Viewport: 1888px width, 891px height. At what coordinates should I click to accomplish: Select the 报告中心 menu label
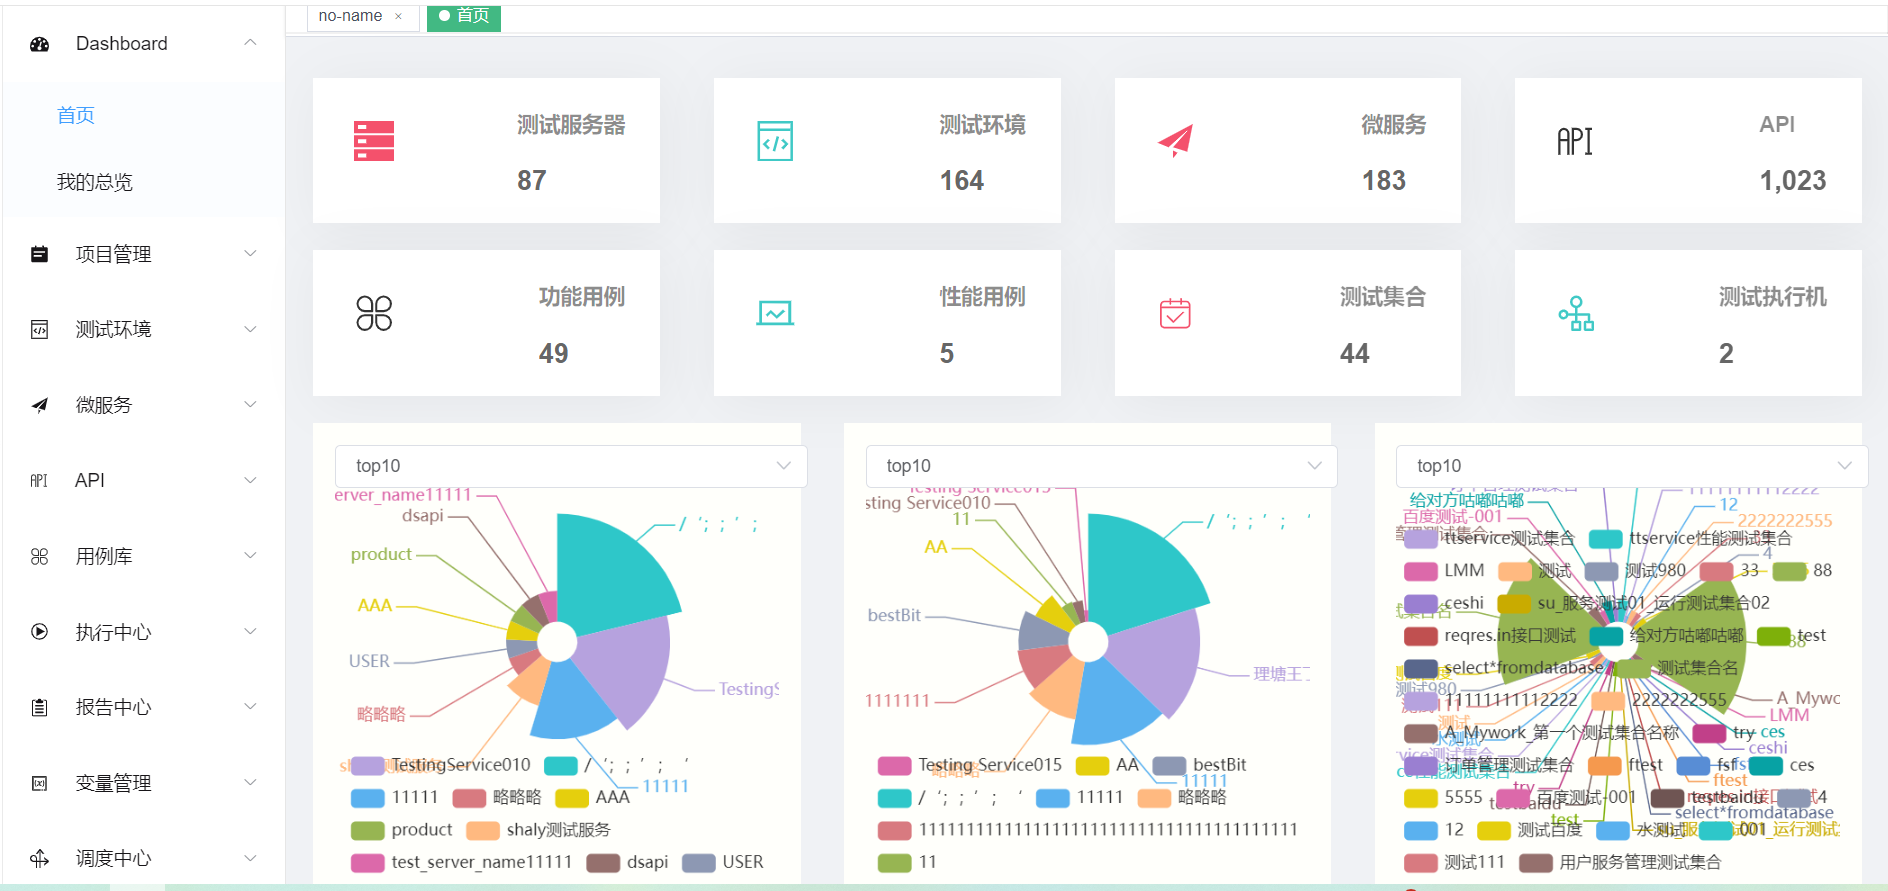click(x=114, y=708)
